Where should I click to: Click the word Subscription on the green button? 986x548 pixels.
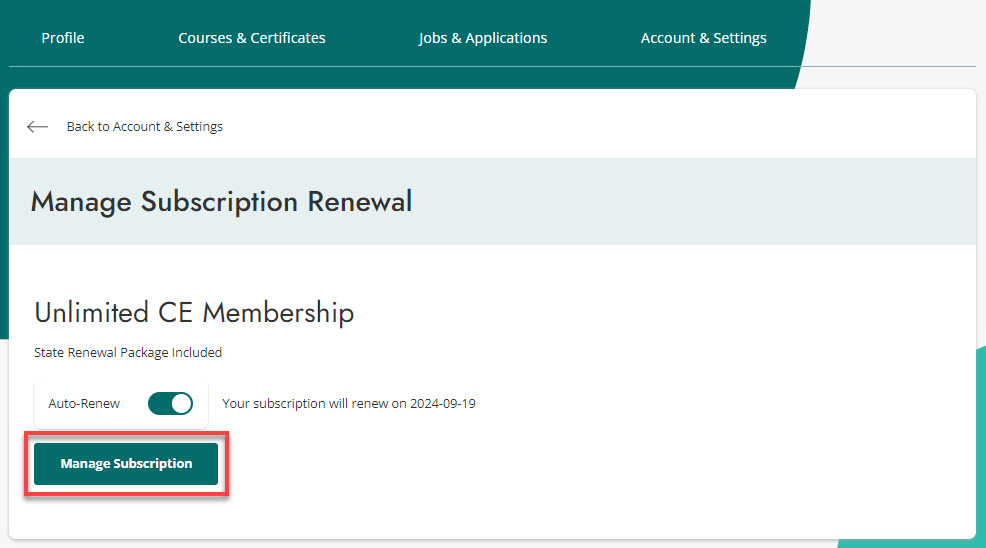[x=153, y=464]
